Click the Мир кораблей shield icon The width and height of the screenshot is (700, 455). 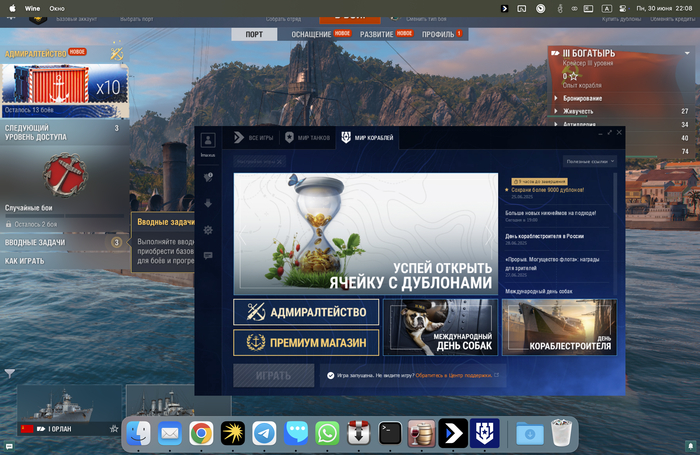[x=346, y=138]
